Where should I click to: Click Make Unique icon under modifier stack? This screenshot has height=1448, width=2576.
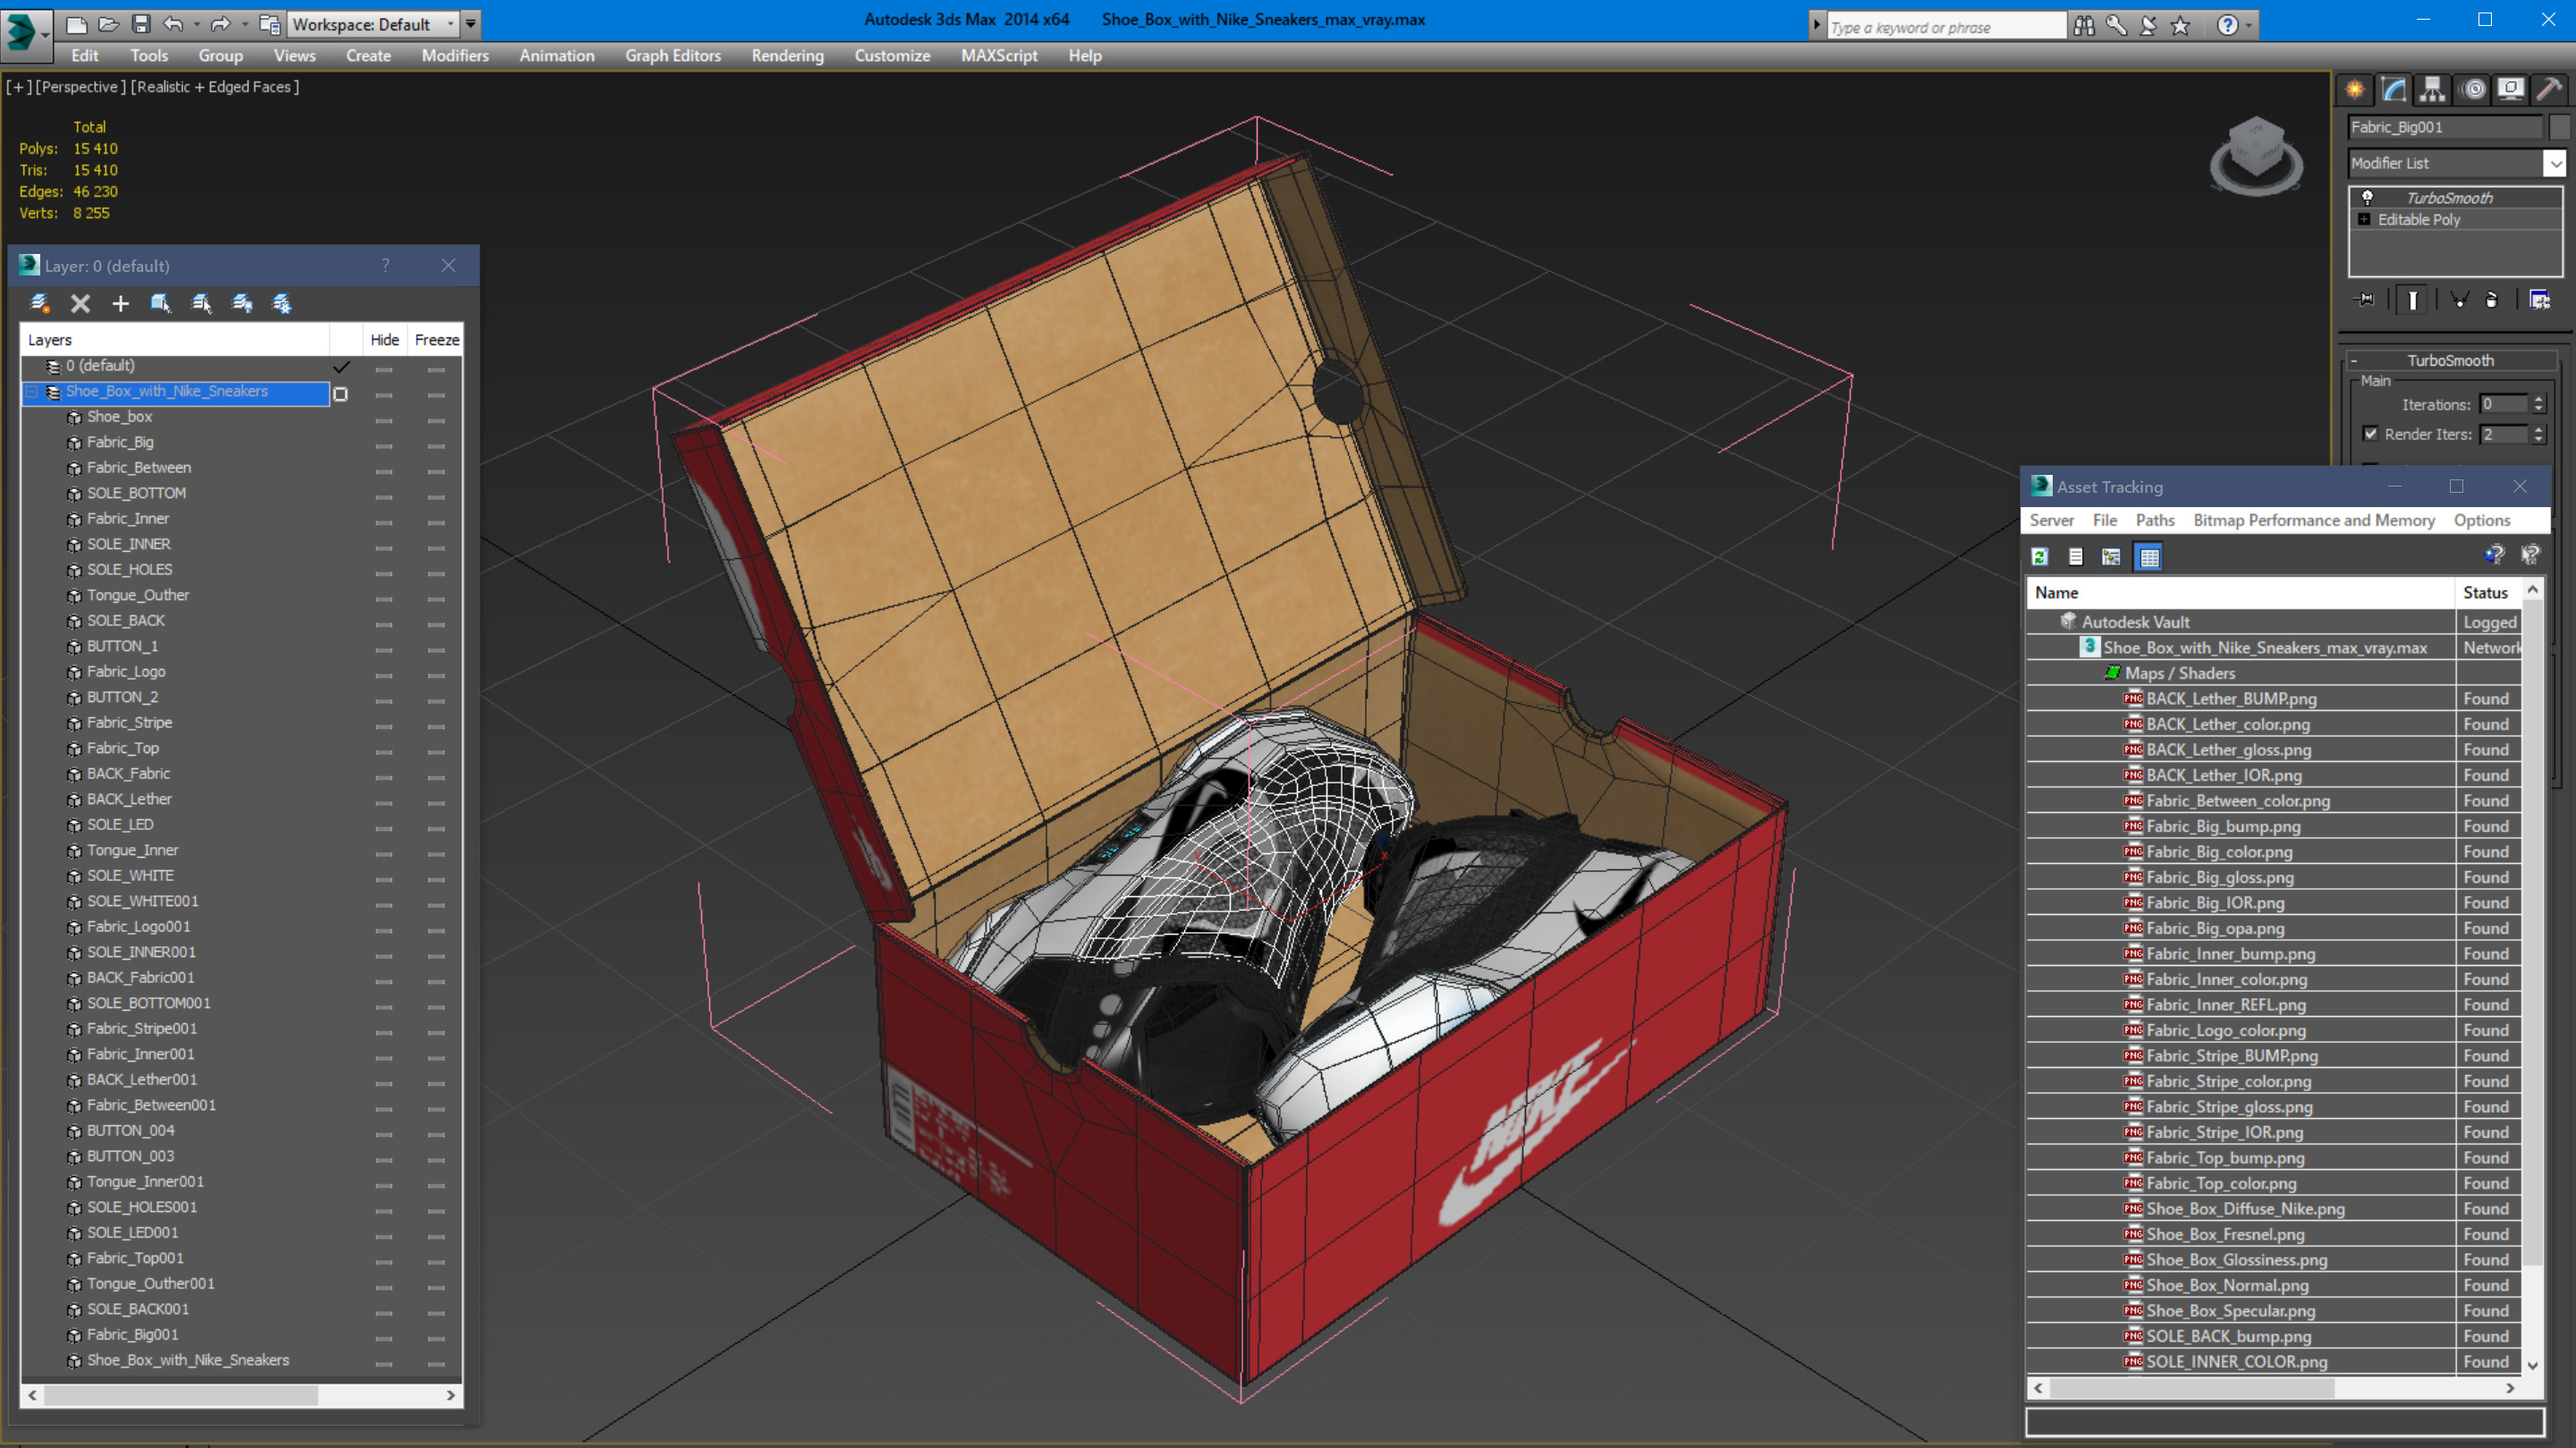pyautogui.click(x=2459, y=299)
